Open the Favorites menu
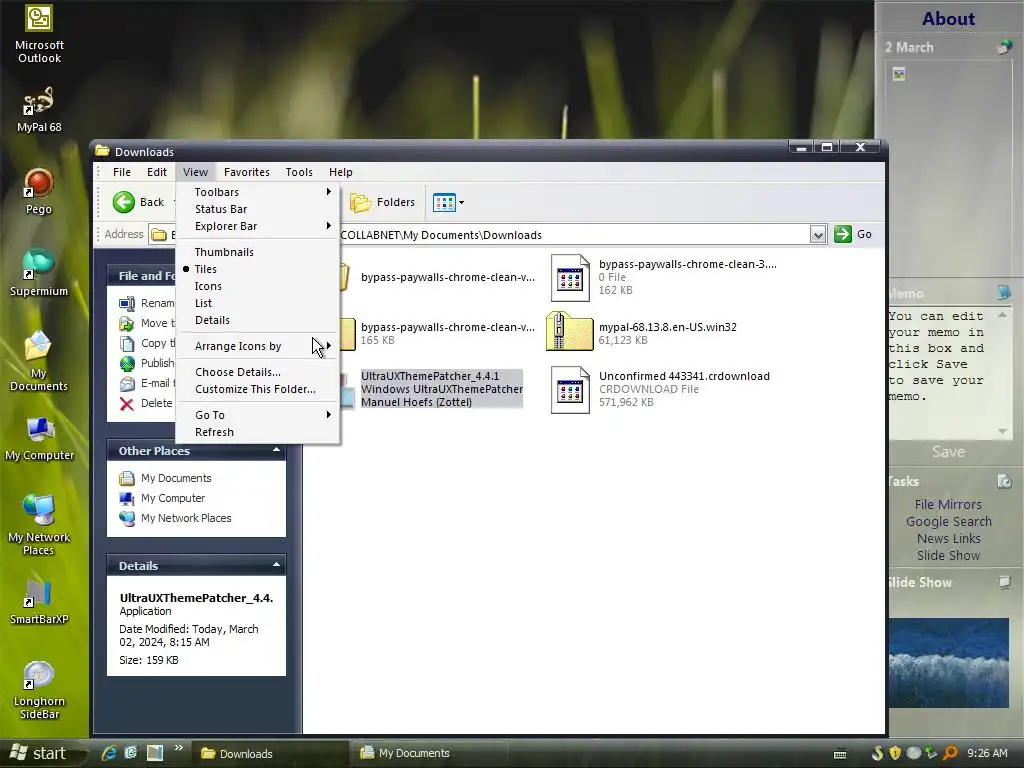This screenshot has width=1024, height=768. click(x=246, y=172)
